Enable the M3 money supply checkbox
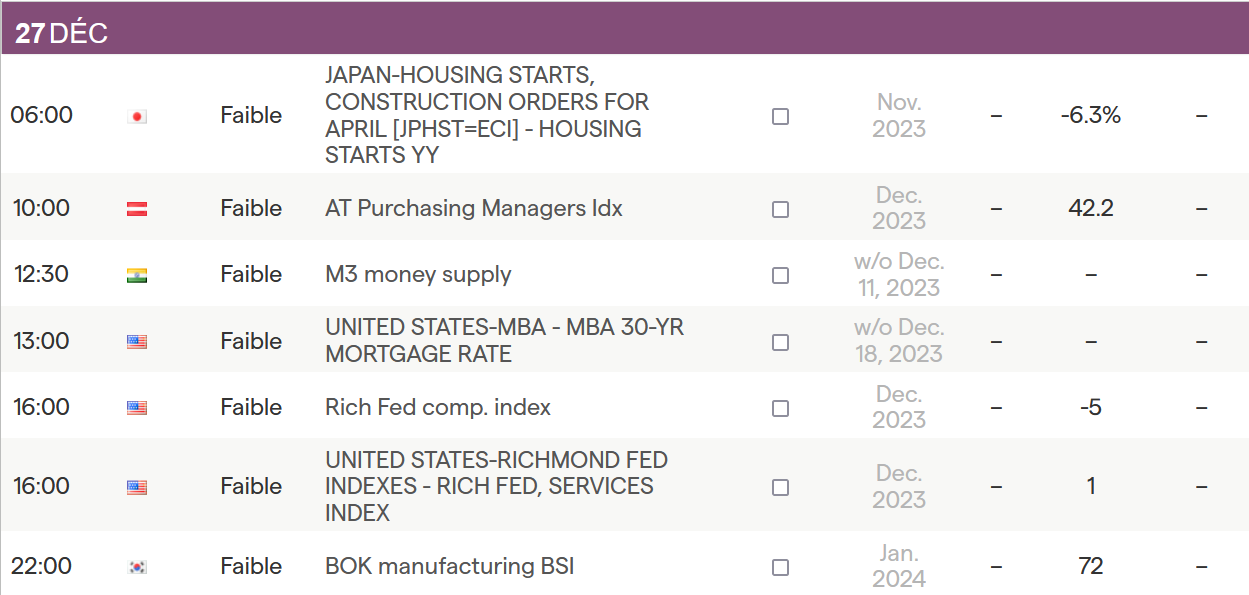The image size is (1249, 595). coord(780,275)
